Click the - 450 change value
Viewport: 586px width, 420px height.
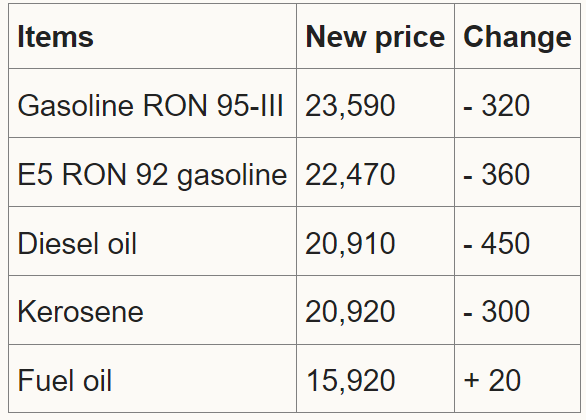click(497, 244)
